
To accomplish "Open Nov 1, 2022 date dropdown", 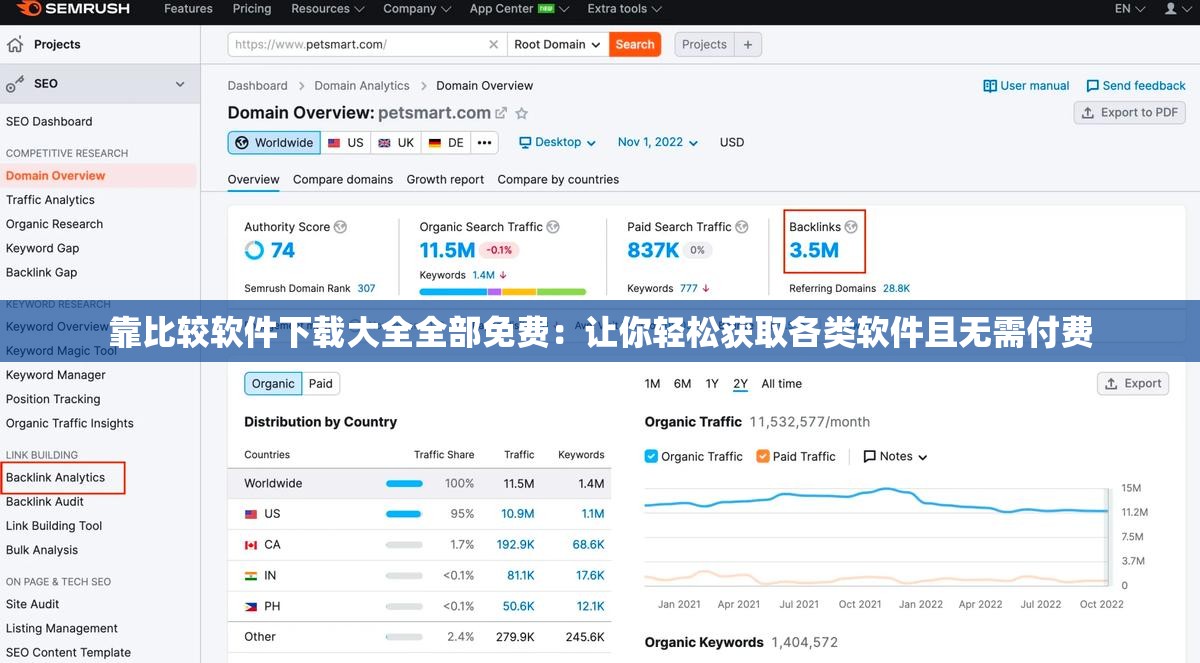I will (x=658, y=142).
